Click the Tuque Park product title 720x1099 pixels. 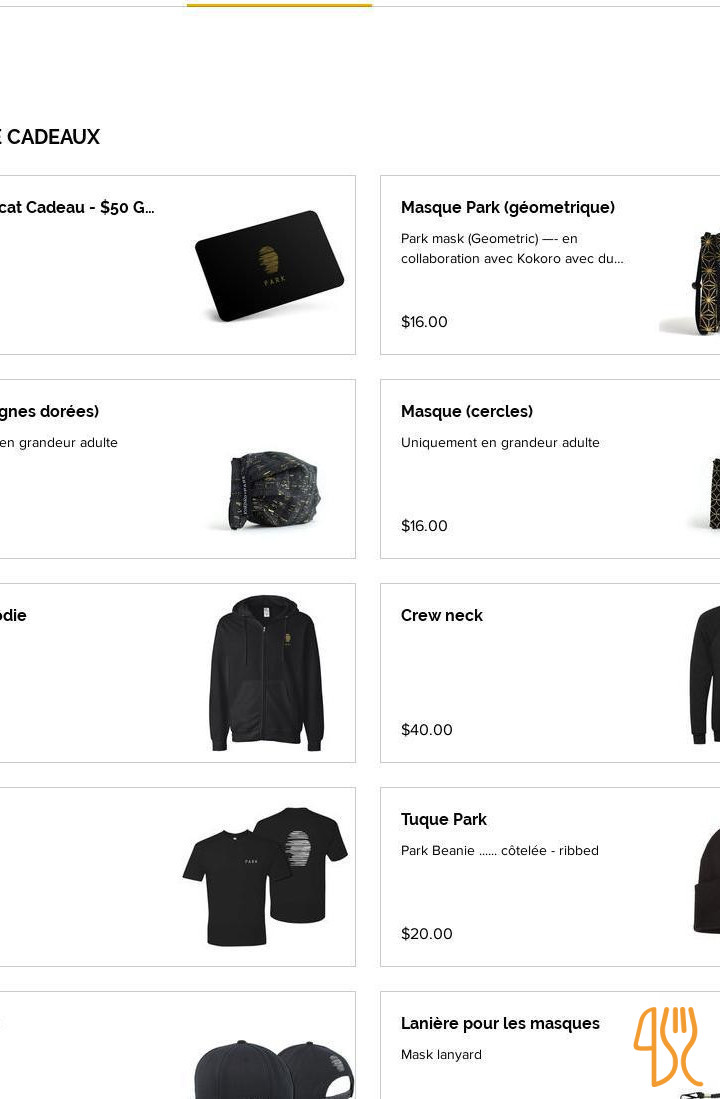pyautogui.click(x=443, y=820)
